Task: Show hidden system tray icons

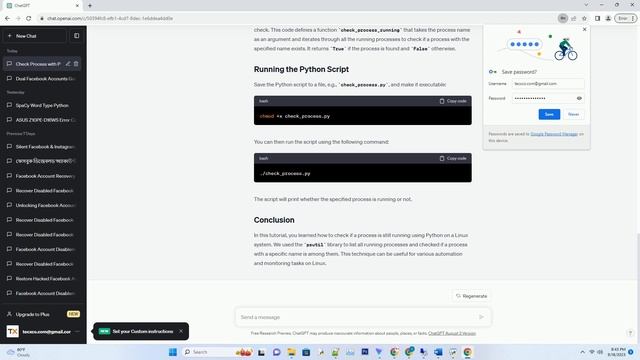Action: pos(582,352)
